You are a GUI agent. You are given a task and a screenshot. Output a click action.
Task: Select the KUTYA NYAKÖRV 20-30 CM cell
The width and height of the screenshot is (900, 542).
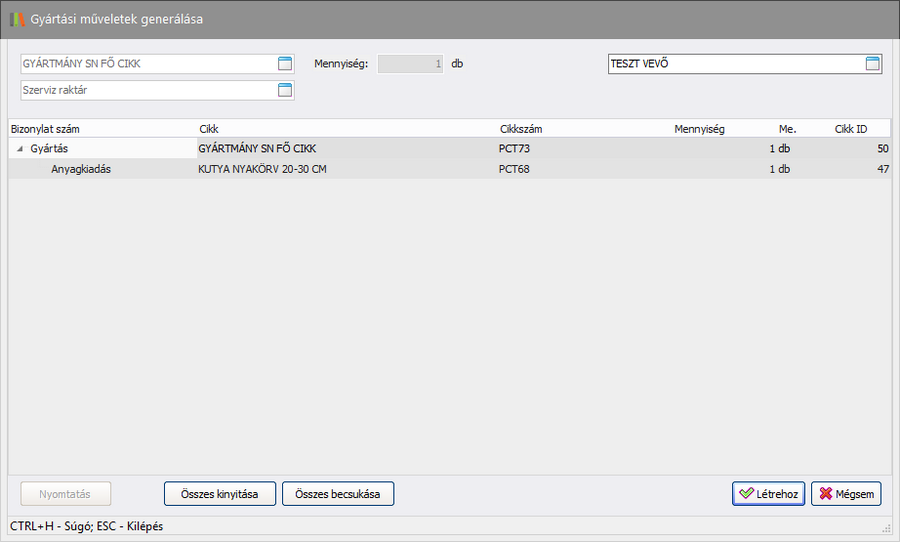[x=262, y=169]
